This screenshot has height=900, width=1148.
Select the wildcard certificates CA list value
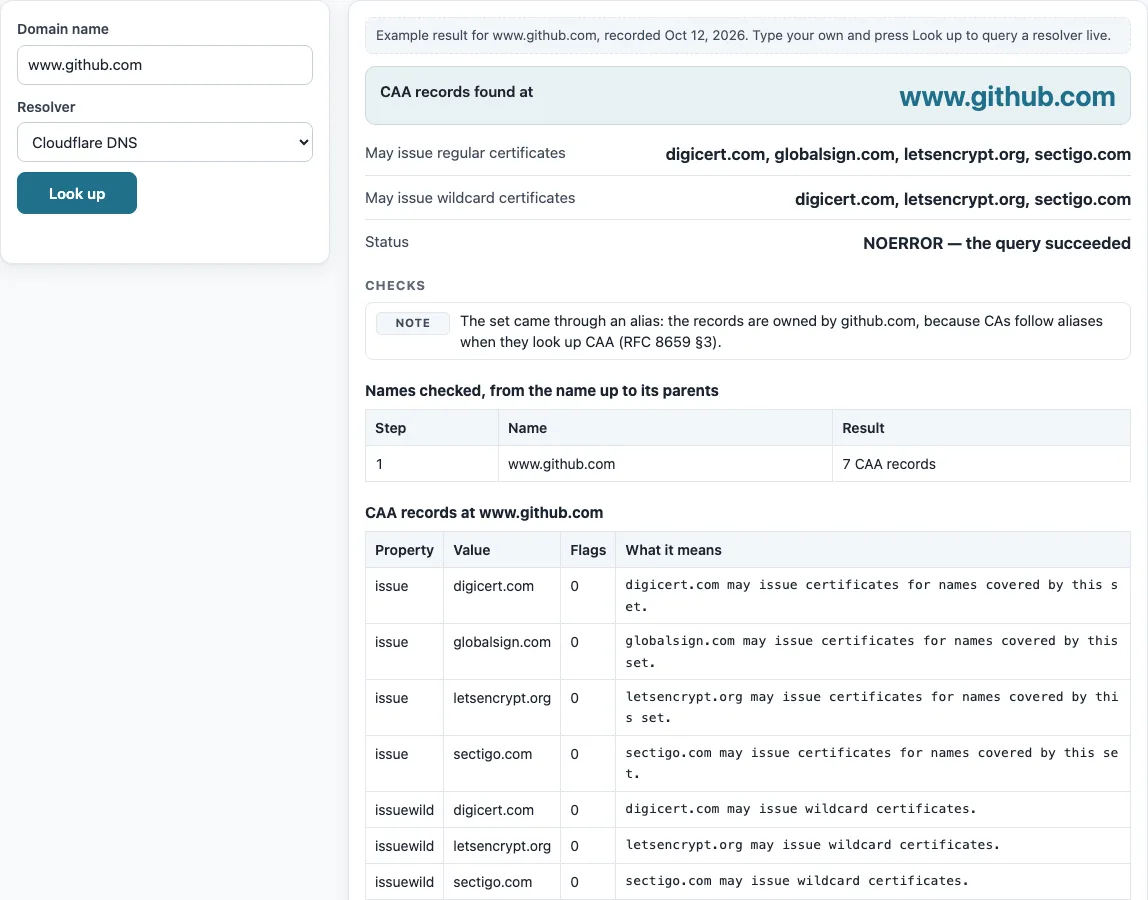[963, 199]
